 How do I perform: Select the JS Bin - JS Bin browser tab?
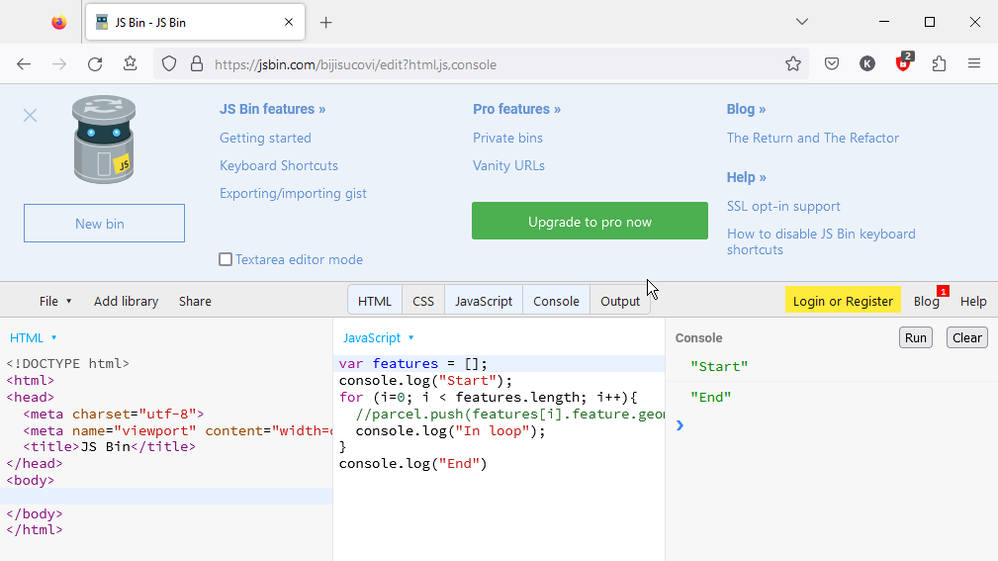[x=195, y=22]
